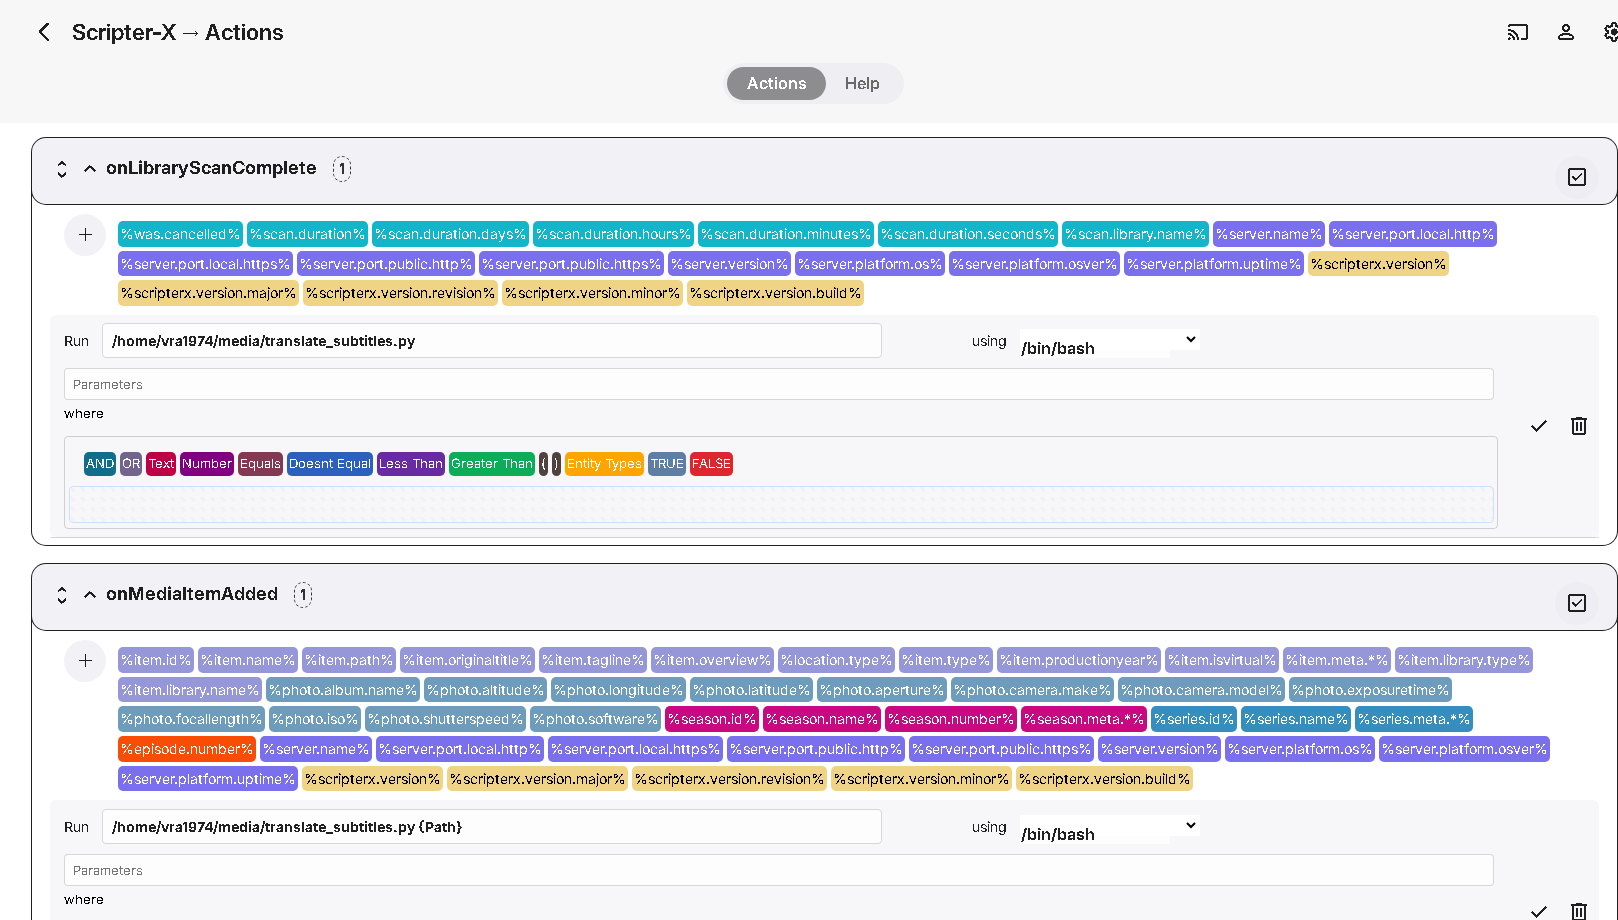Open interpreter dropdown for onLibraryScanComplete script
The image size is (1618, 920).
[x=1108, y=342]
